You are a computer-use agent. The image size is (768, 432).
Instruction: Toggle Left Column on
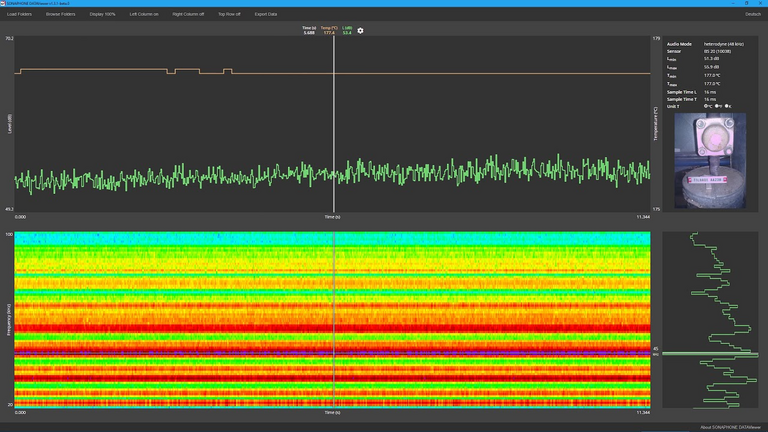[144, 14]
